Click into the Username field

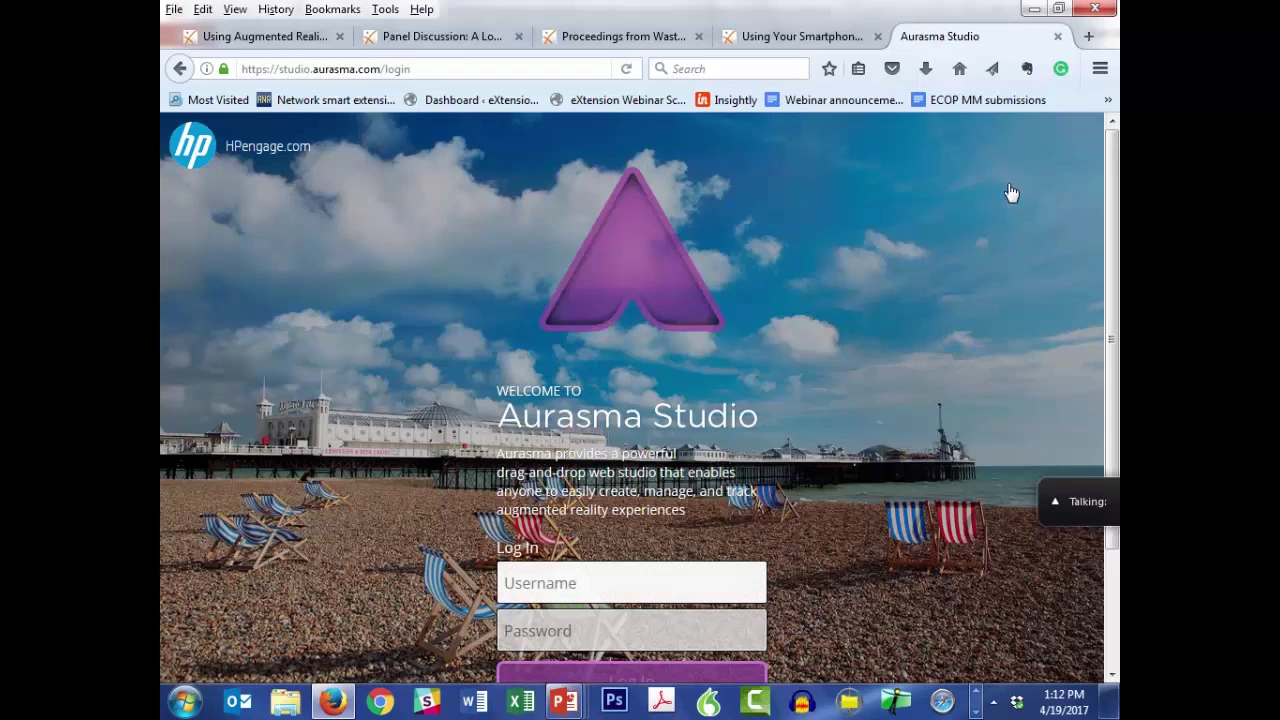point(632,583)
